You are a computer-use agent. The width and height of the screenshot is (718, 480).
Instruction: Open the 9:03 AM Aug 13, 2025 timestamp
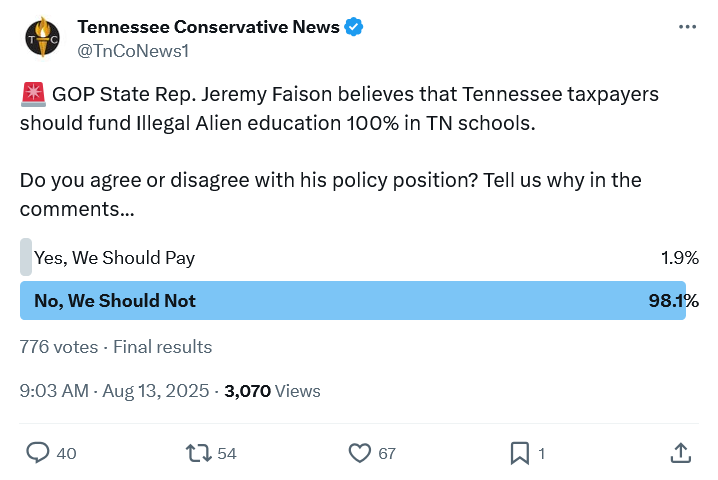[x=114, y=391]
